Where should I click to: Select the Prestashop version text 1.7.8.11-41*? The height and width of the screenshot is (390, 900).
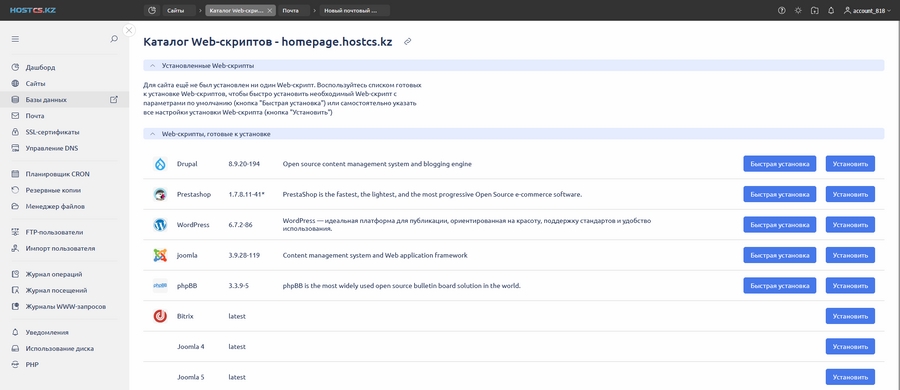pyautogui.click(x=246, y=194)
